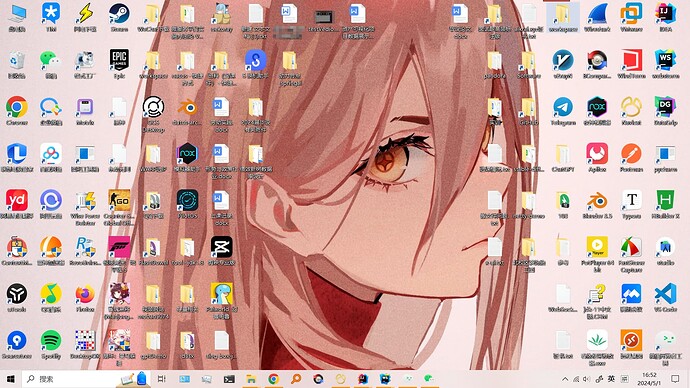Image resolution: width=690 pixels, height=388 pixels.
Task: Open the notification center icon
Action: click(675, 379)
